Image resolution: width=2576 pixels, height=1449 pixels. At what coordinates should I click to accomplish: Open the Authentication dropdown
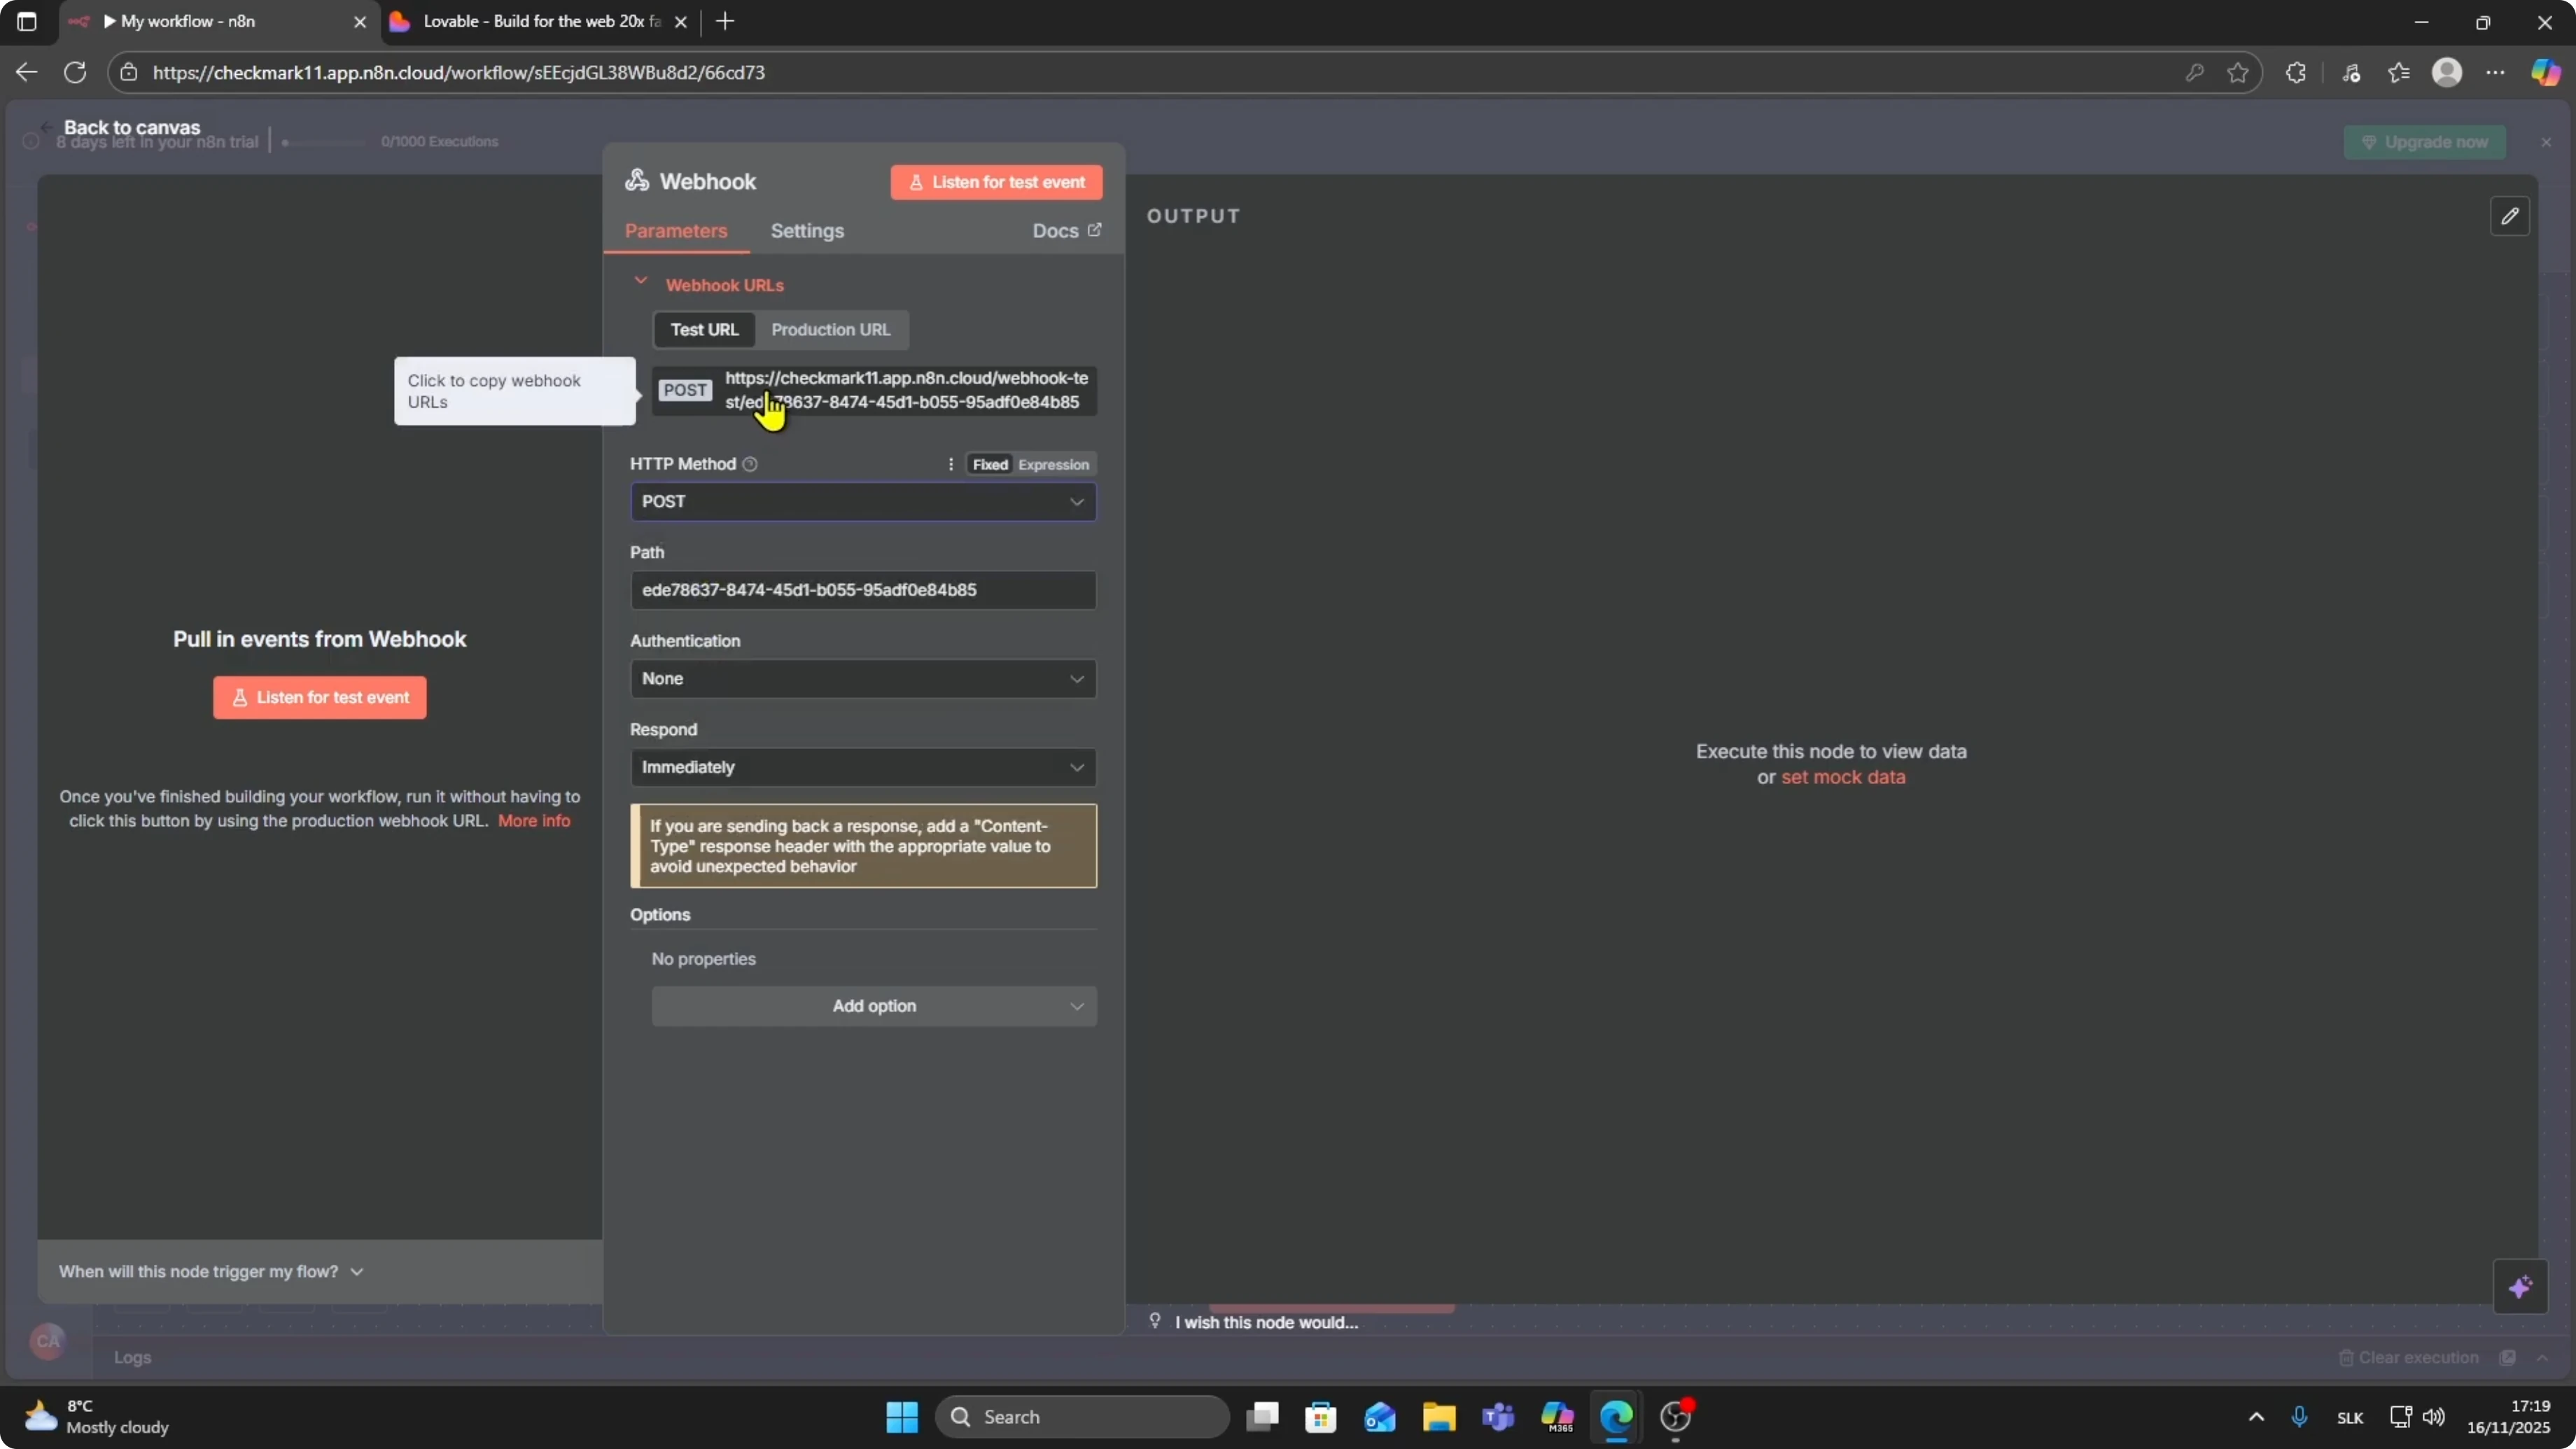[863, 679]
